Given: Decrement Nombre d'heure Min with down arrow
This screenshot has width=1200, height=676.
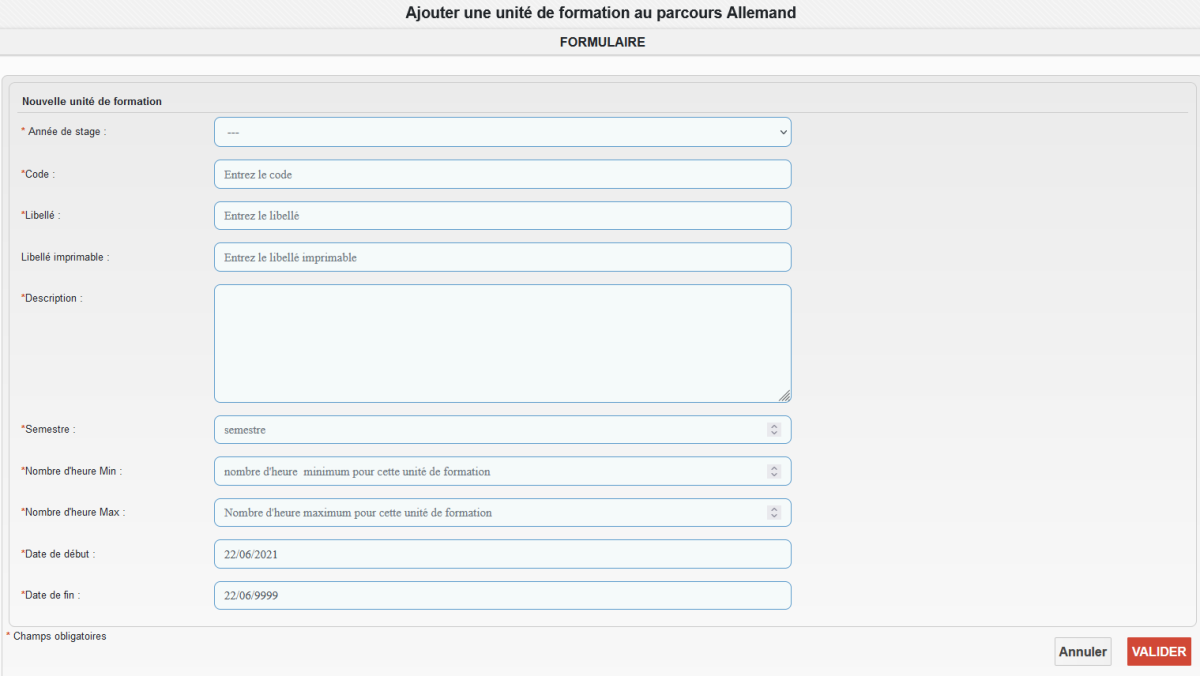Looking at the screenshot, I should tap(774, 475).
